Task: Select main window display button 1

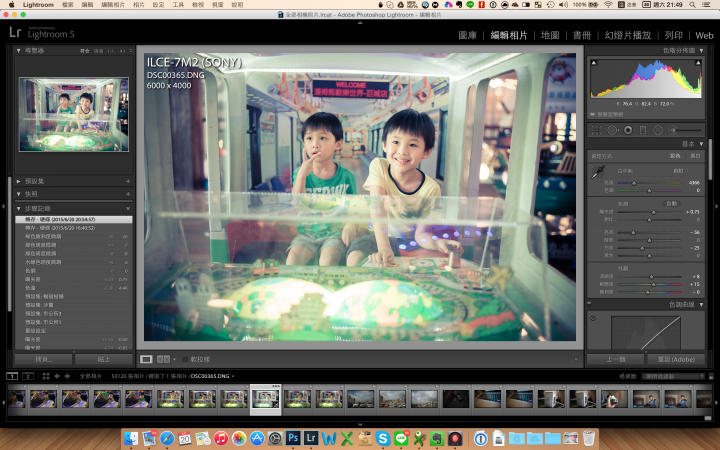Action: coord(12,376)
